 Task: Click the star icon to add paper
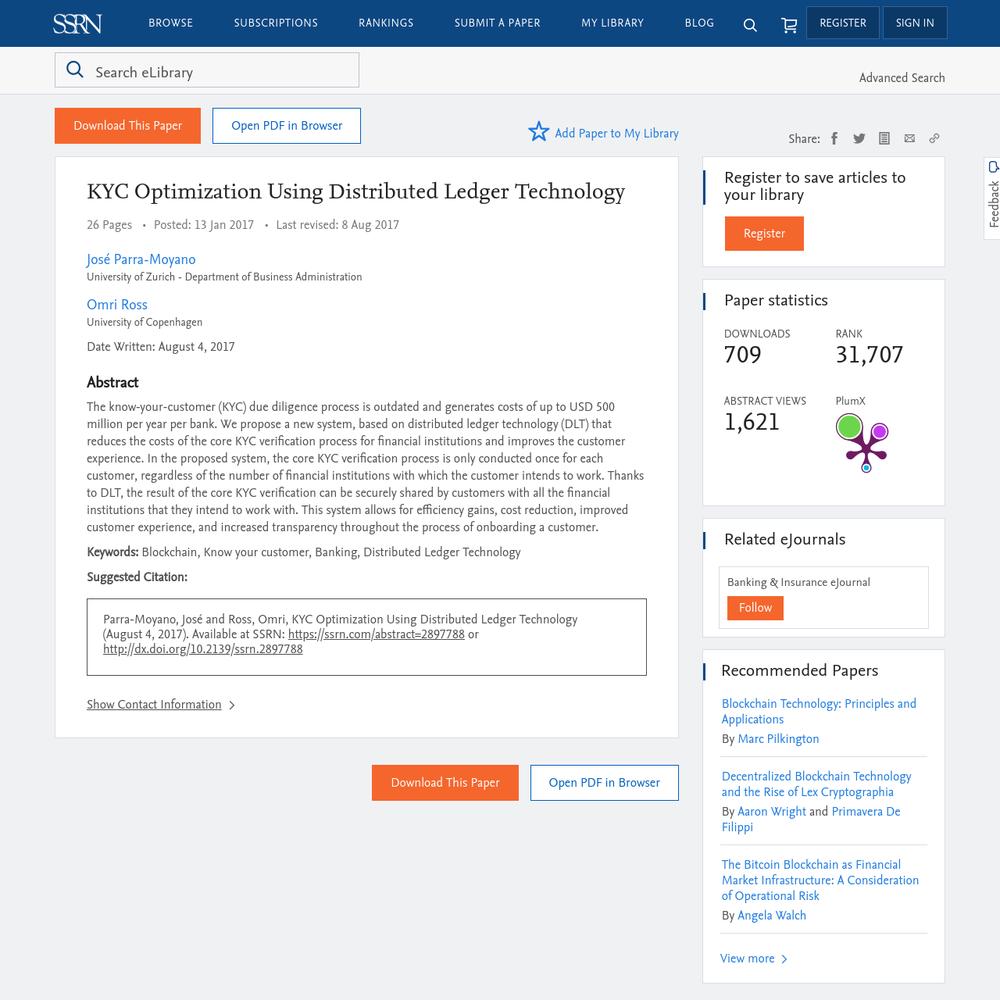[x=538, y=131]
